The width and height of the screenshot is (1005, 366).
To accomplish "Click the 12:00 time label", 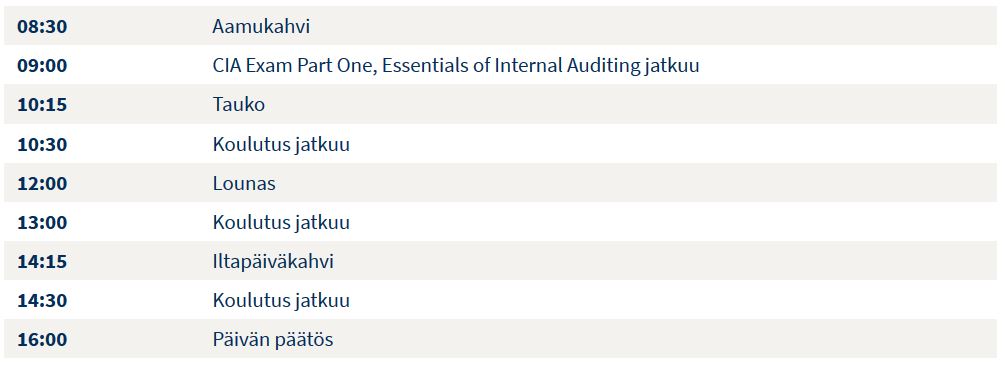I will (42, 183).
